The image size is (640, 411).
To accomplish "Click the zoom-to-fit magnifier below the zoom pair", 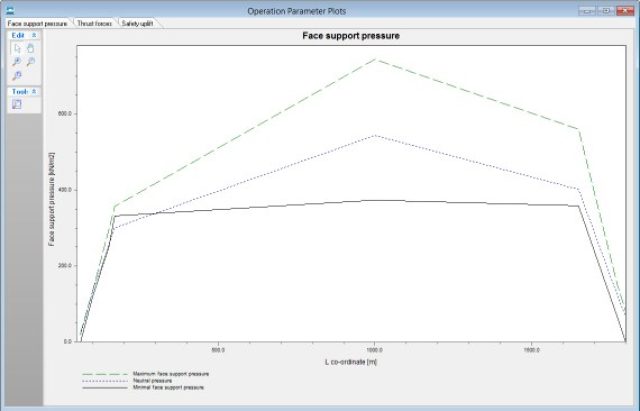I will click(17, 76).
